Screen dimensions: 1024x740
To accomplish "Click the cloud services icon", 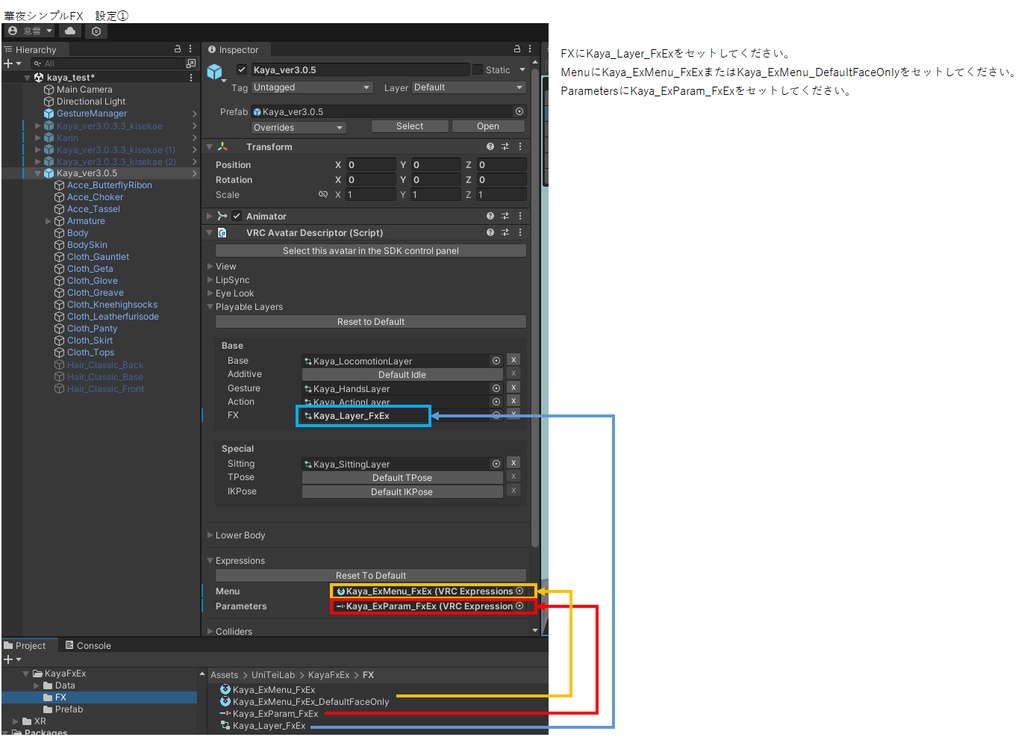I will pos(70,31).
